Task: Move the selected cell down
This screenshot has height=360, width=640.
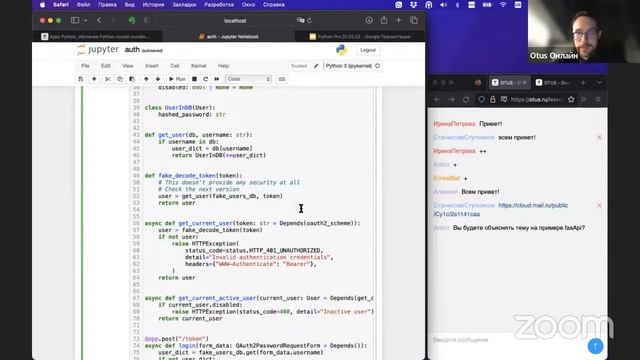Action: coord(158,79)
